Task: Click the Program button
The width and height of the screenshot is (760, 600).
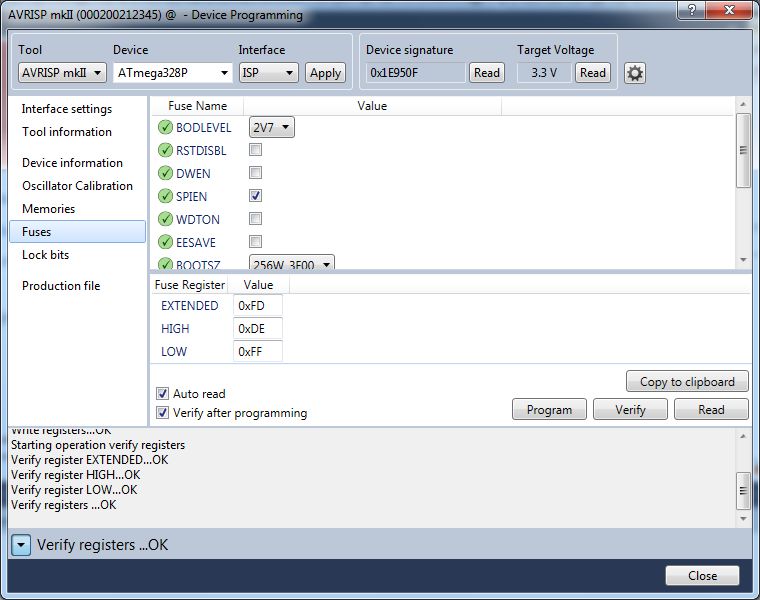Action: [x=549, y=410]
